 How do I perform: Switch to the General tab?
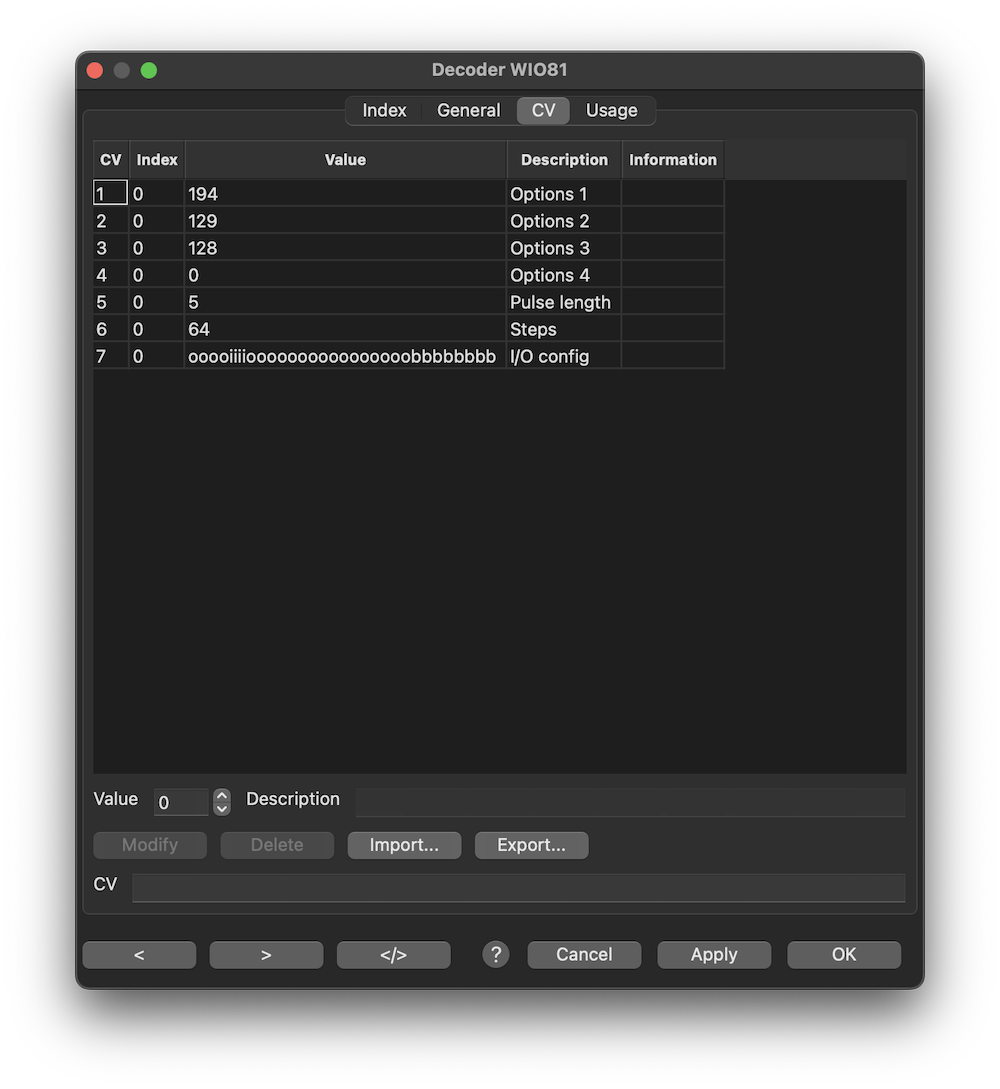(468, 110)
